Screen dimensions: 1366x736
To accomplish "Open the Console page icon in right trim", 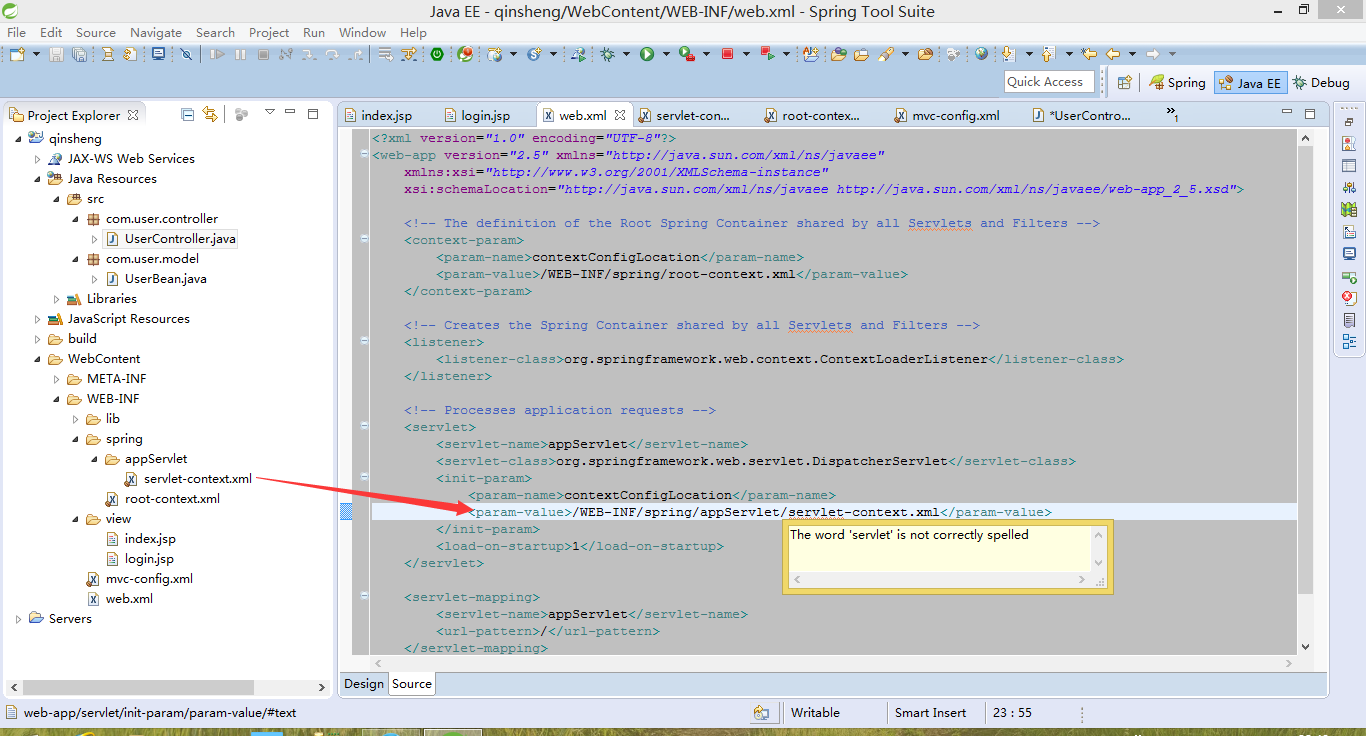I will click(1349, 319).
